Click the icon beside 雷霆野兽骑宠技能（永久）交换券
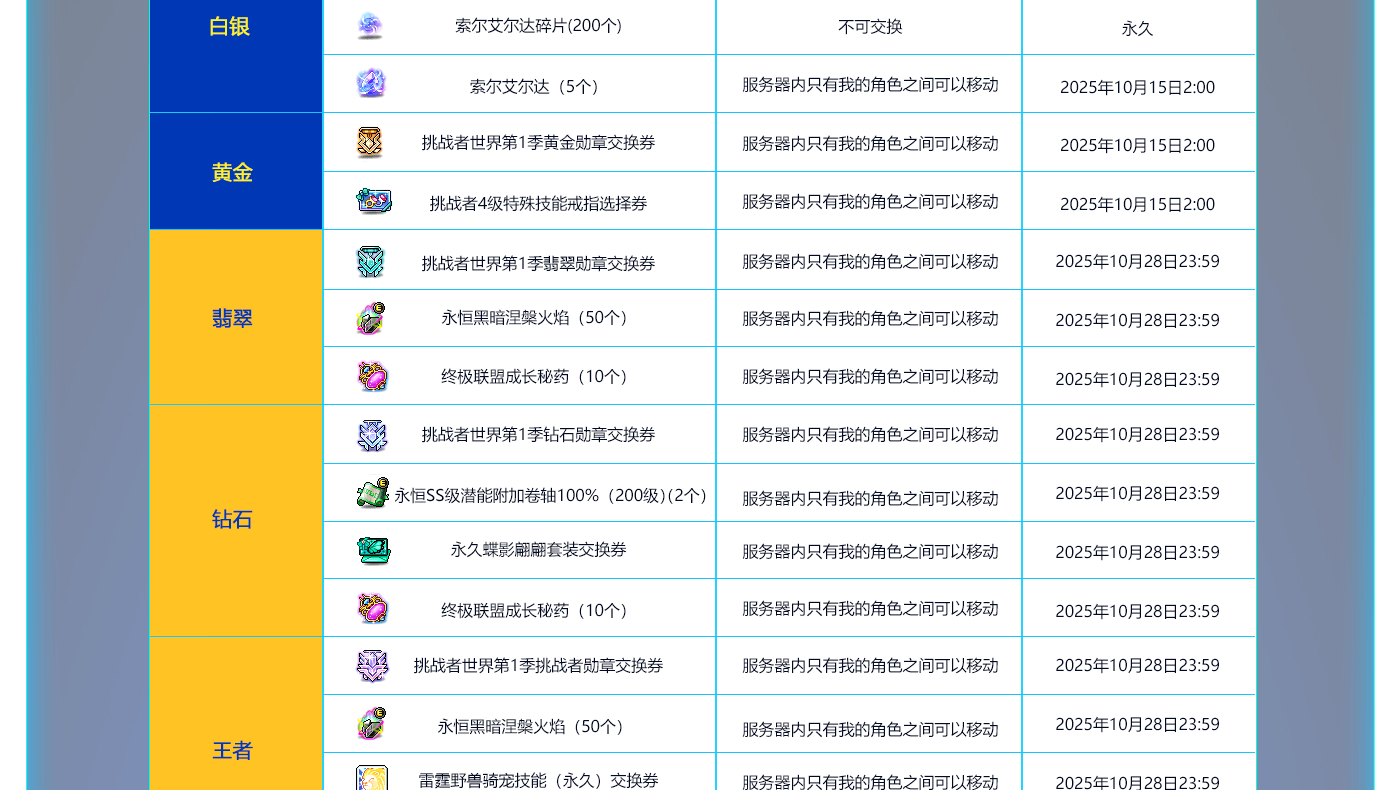Image resolution: width=1400 pixels, height=790 pixels. (x=372, y=778)
